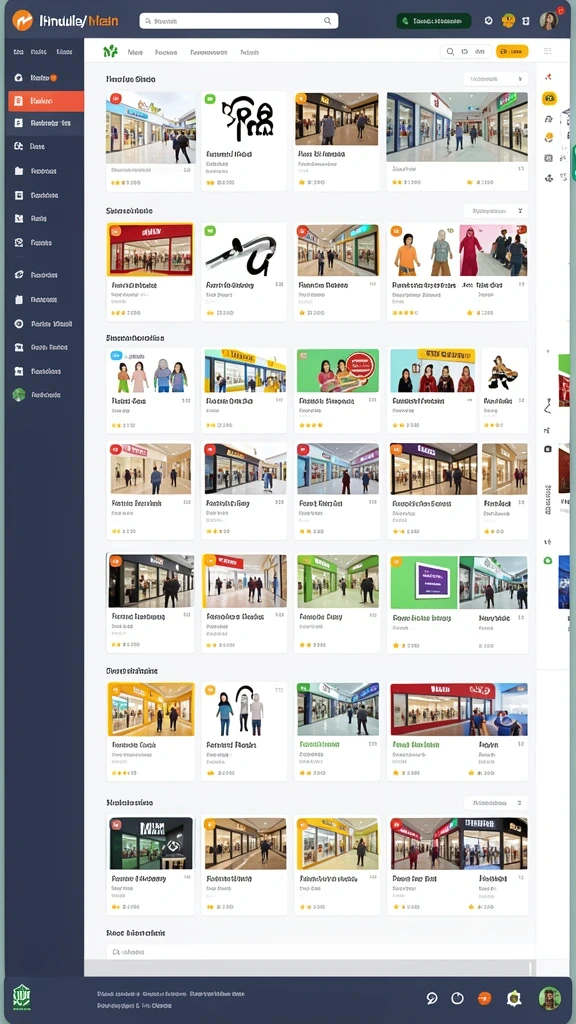Open the dropdown beside the last thumbnail section heading
Image resolution: width=576 pixels, height=1024 pixels.
(496, 803)
